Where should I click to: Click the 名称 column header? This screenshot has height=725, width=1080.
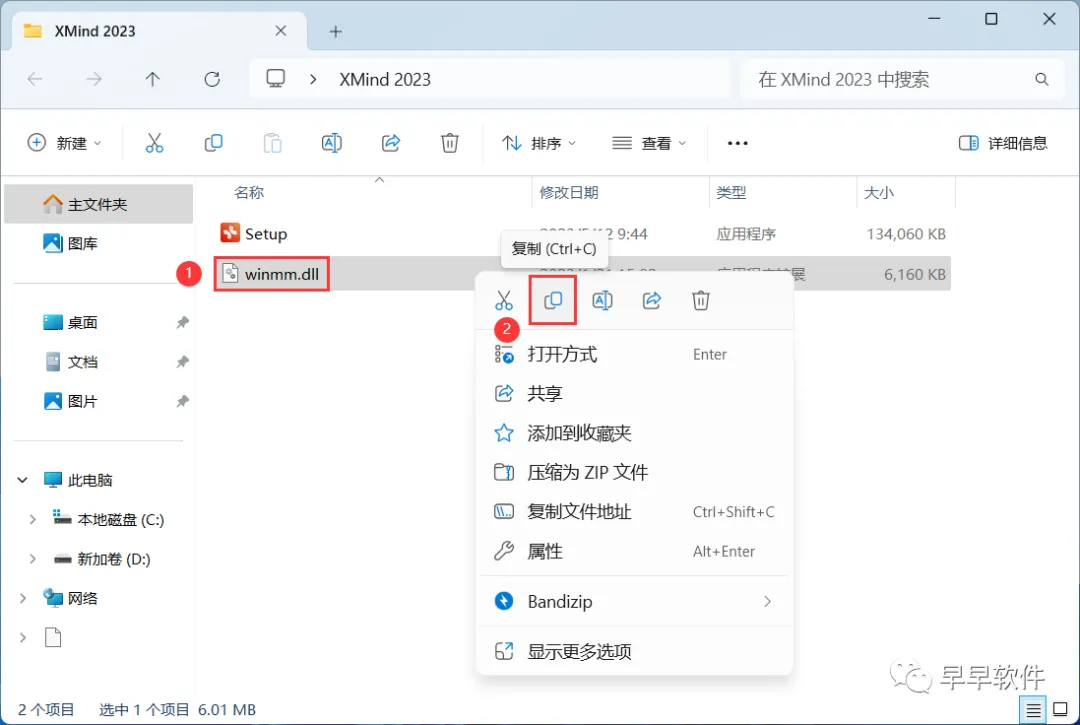249,193
